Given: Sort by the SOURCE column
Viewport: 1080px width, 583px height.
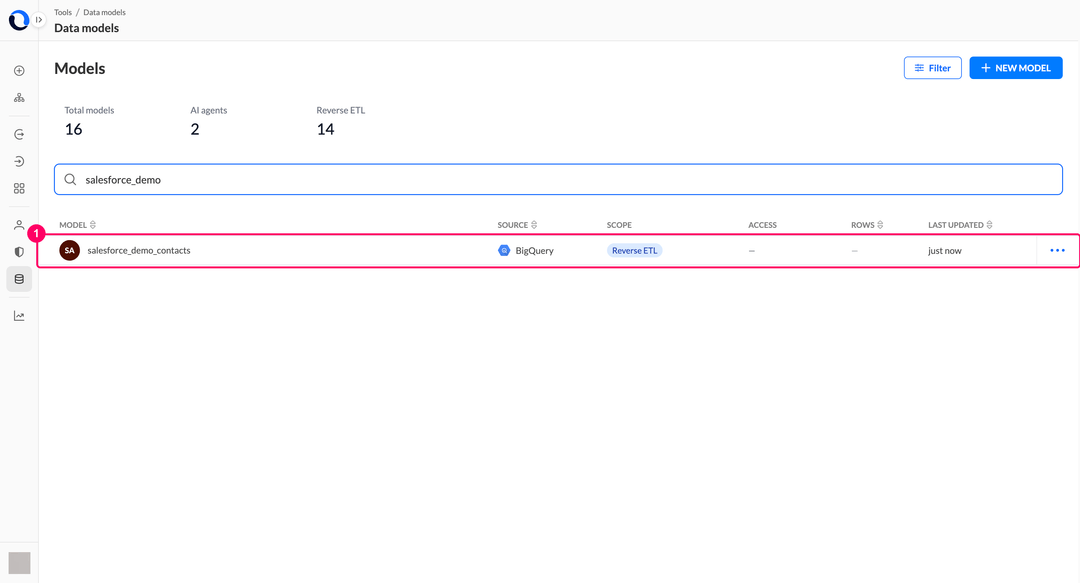Looking at the screenshot, I should [517, 225].
